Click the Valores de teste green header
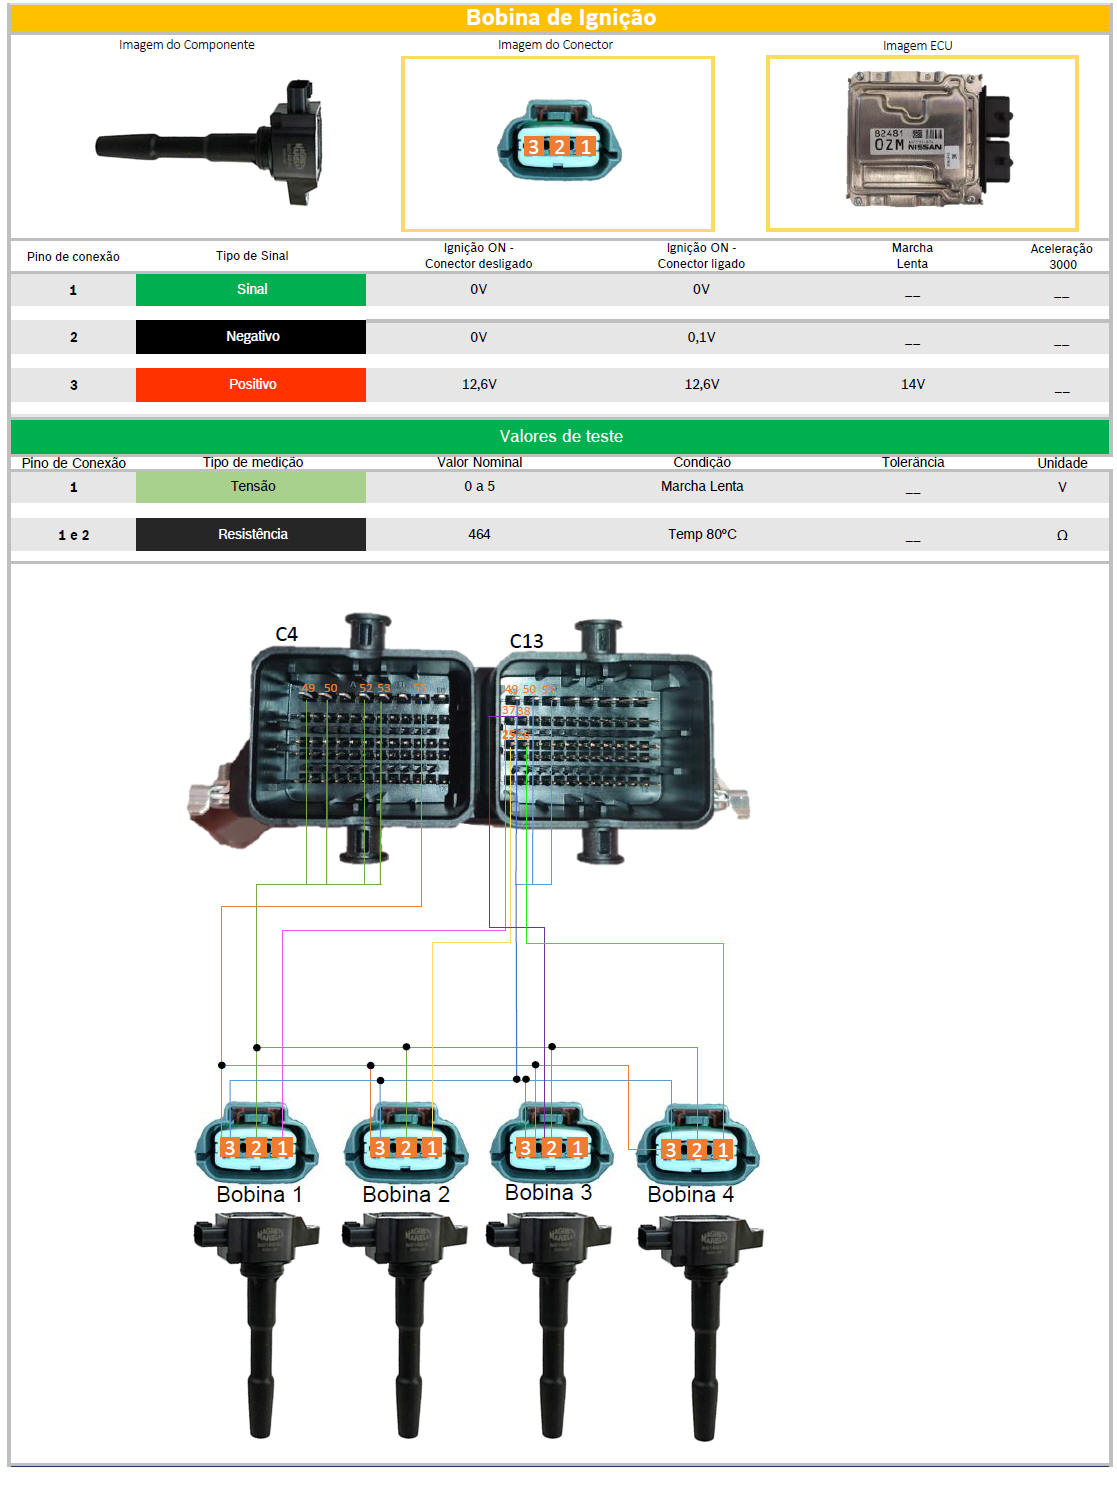Image resolution: width=1117 pixels, height=1485 pixels. pos(560,436)
